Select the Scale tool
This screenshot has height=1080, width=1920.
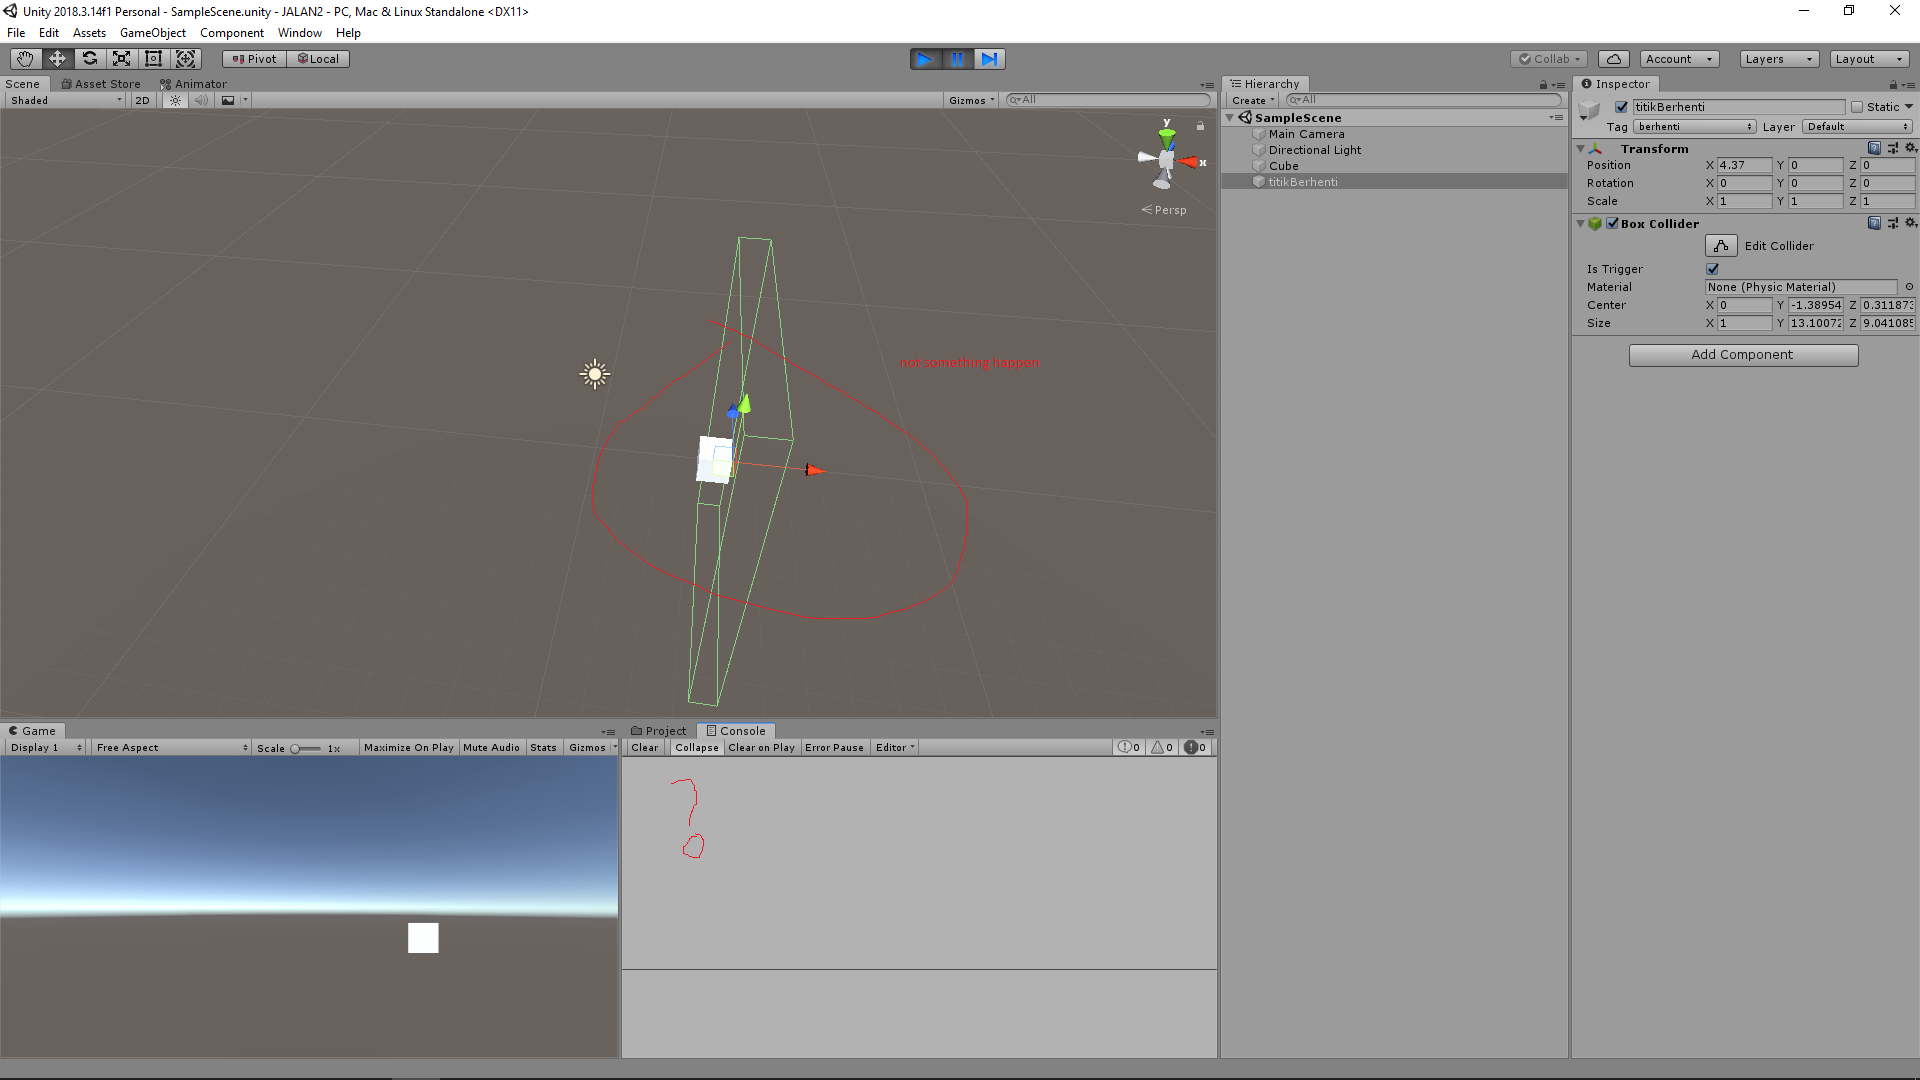coord(121,59)
